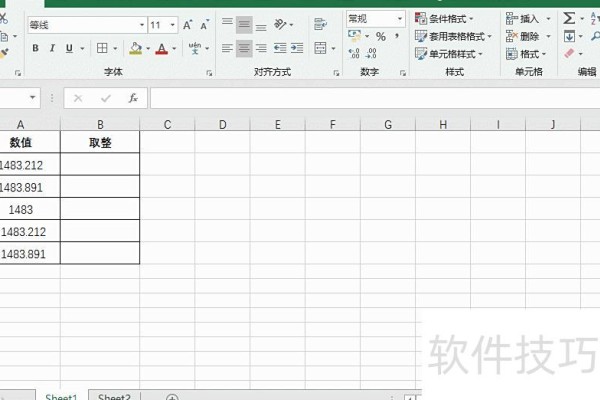This screenshot has height=400, width=600.
Task: Increase indent
Action: [297, 48]
